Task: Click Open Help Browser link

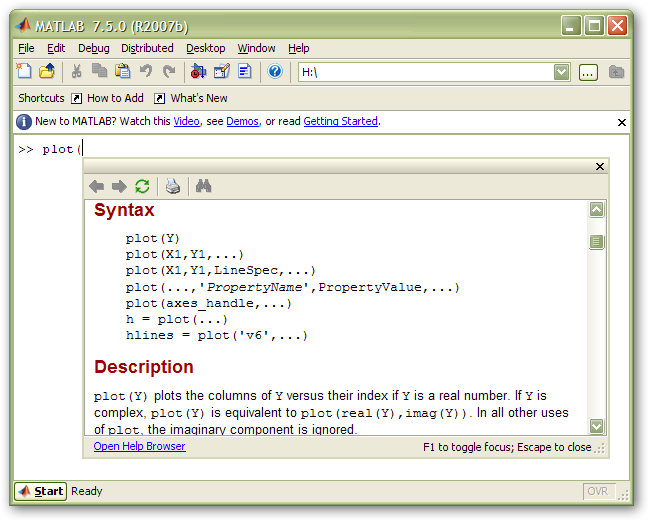Action: (x=139, y=447)
